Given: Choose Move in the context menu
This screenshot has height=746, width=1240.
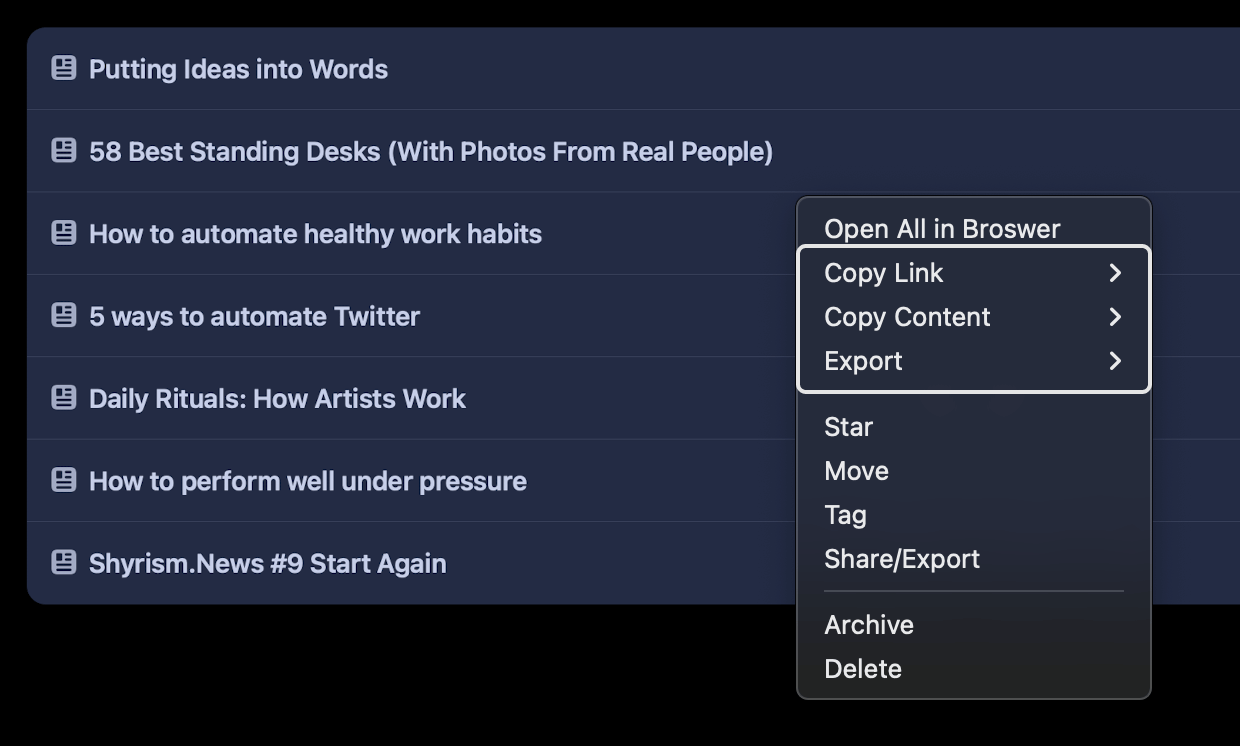Looking at the screenshot, I should click(856, 471).
